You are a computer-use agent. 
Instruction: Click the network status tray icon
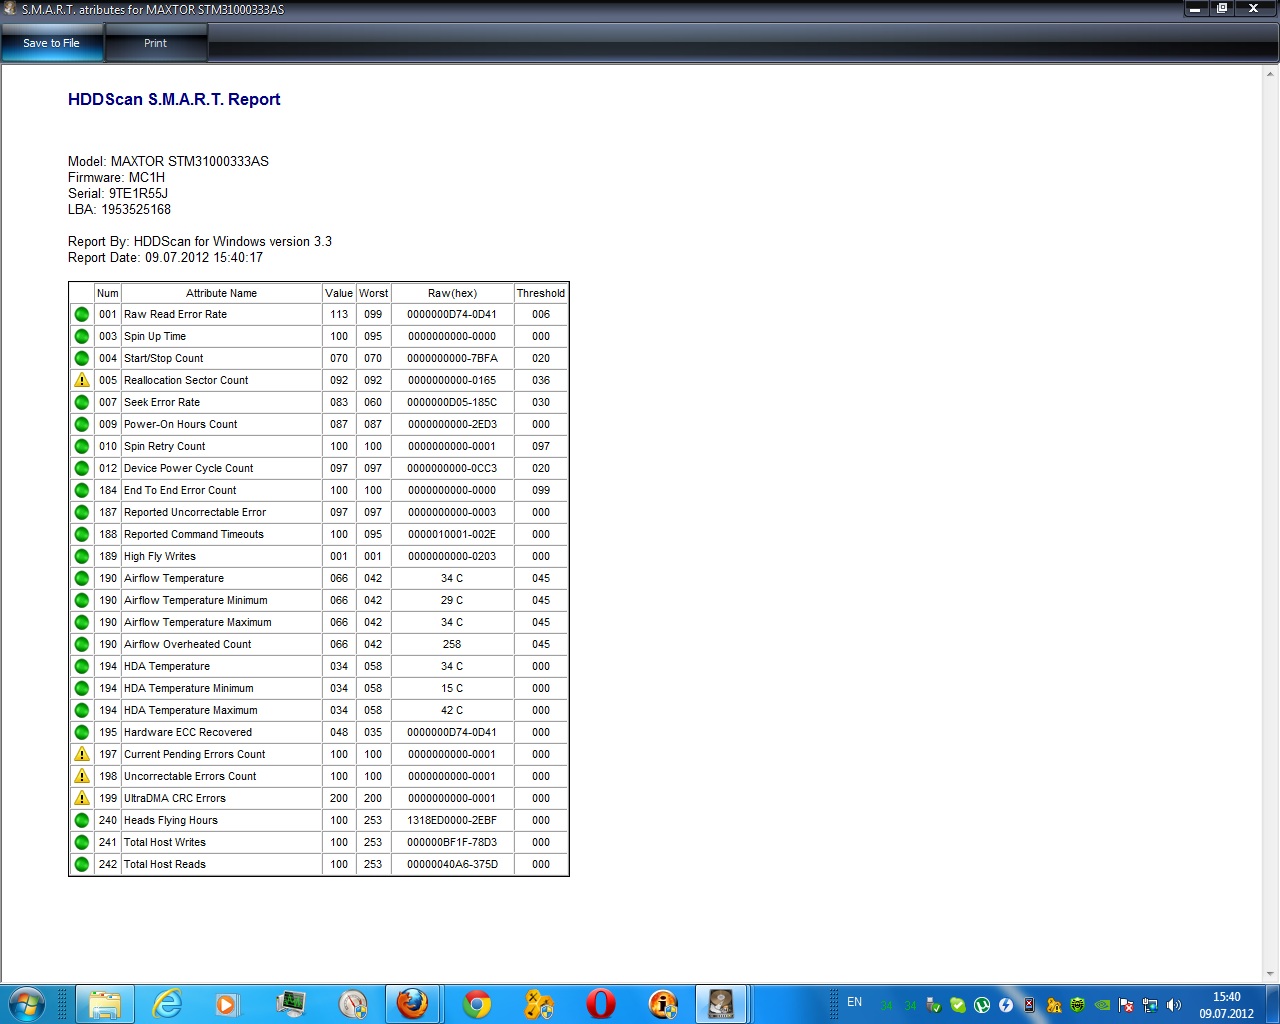tap(1150, 1005)
